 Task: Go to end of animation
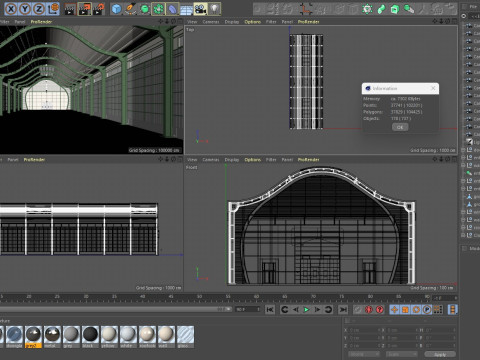point(343,310)
